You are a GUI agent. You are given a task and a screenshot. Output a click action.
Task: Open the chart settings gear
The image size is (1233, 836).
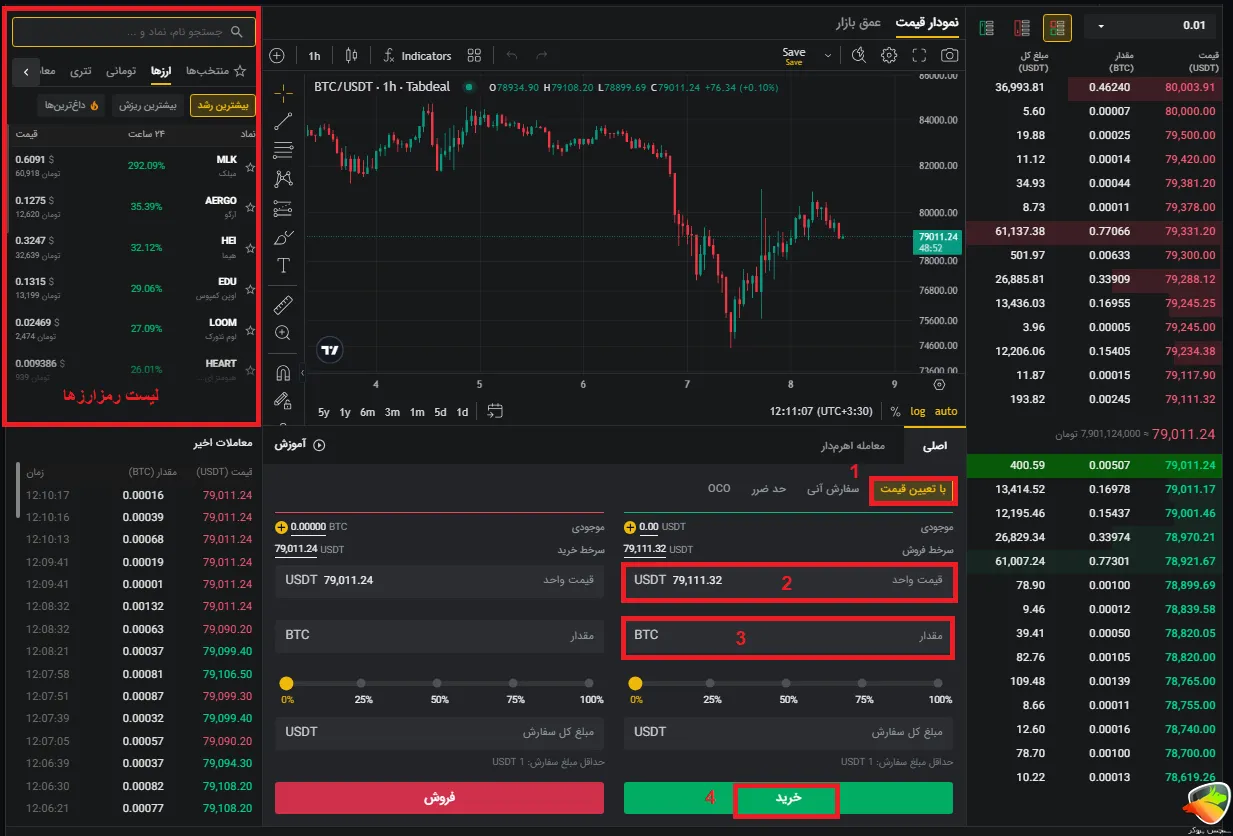pos(889,56)
